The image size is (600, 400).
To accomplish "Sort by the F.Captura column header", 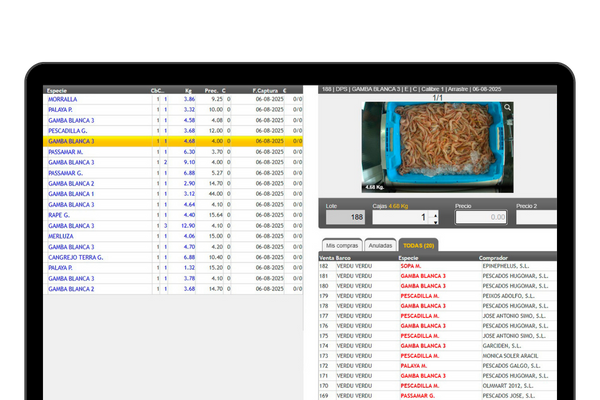I will click(265, 89).
